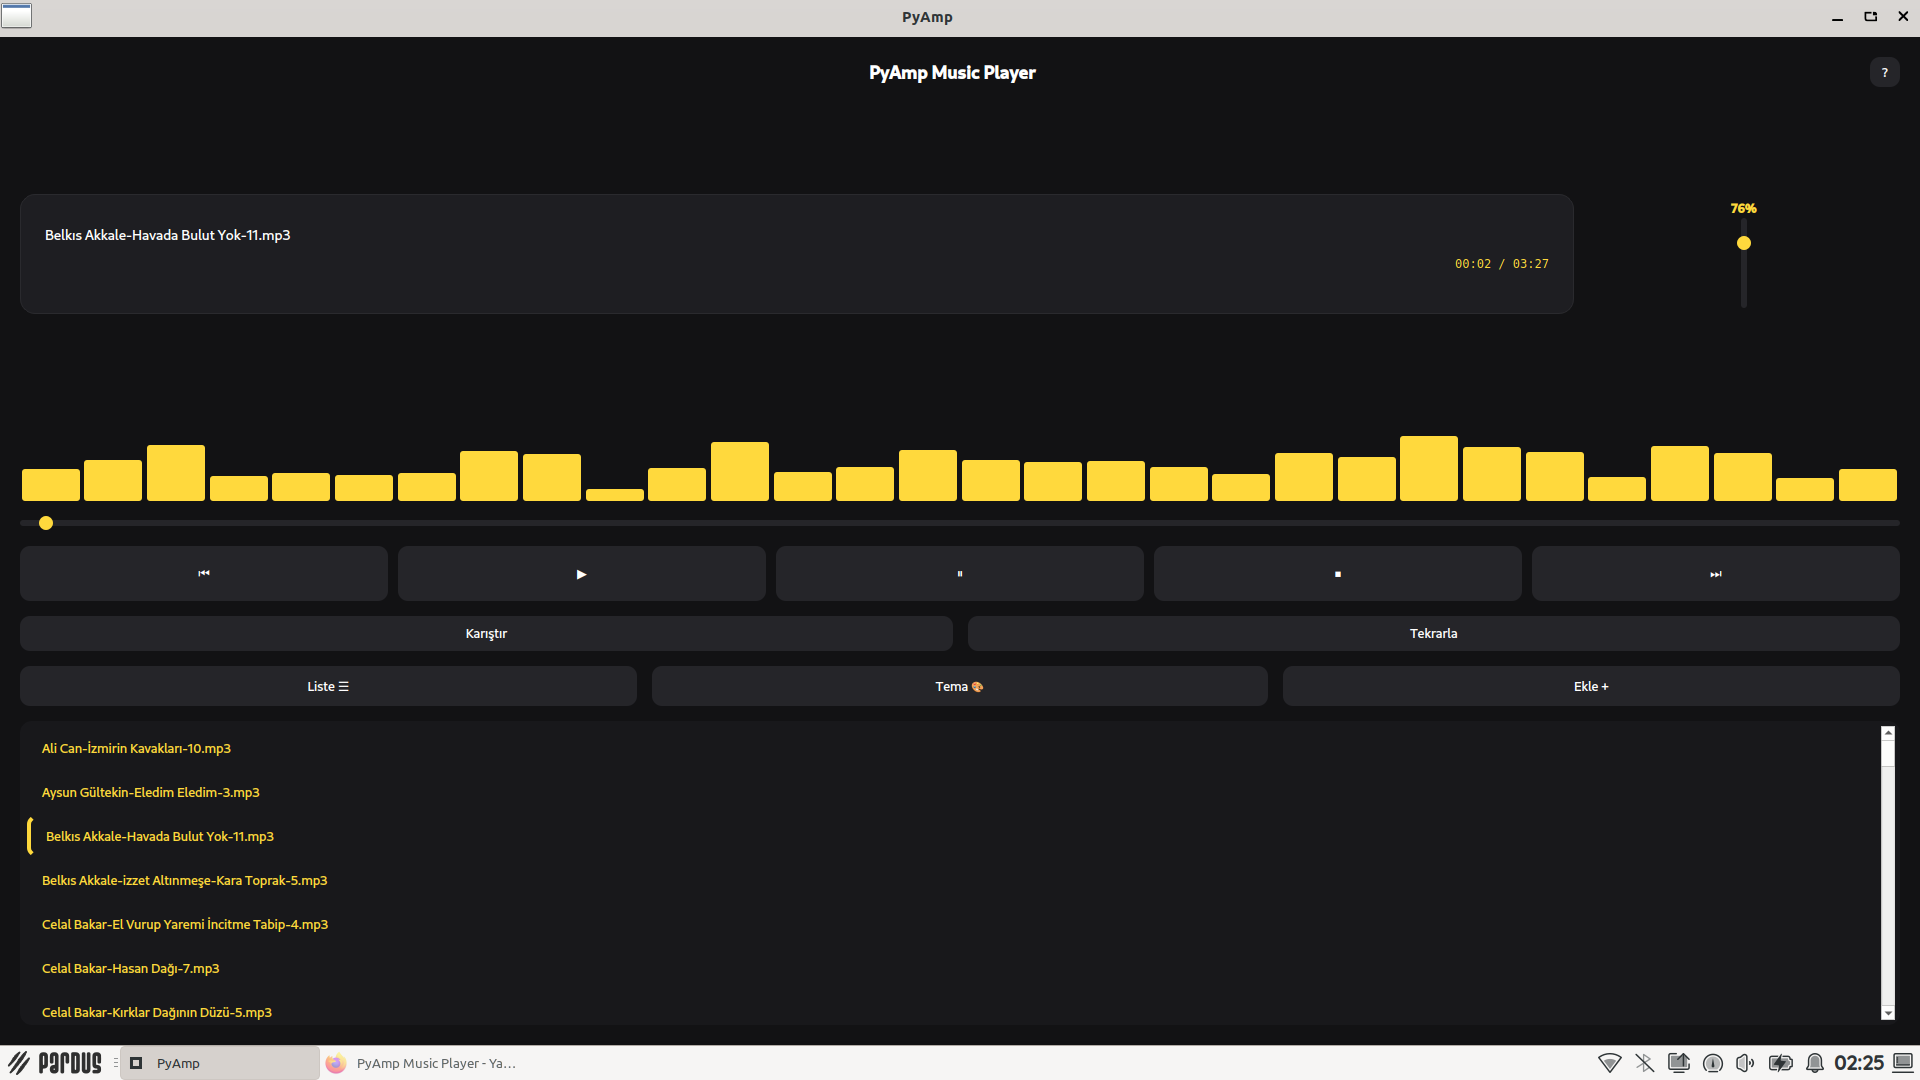Open the Tema theme selector

(x=959, y=686)
